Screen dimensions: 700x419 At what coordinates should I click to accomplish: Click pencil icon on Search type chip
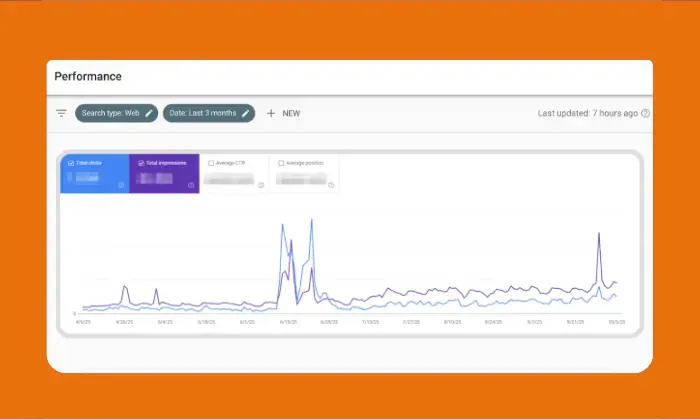pos(149,113)
